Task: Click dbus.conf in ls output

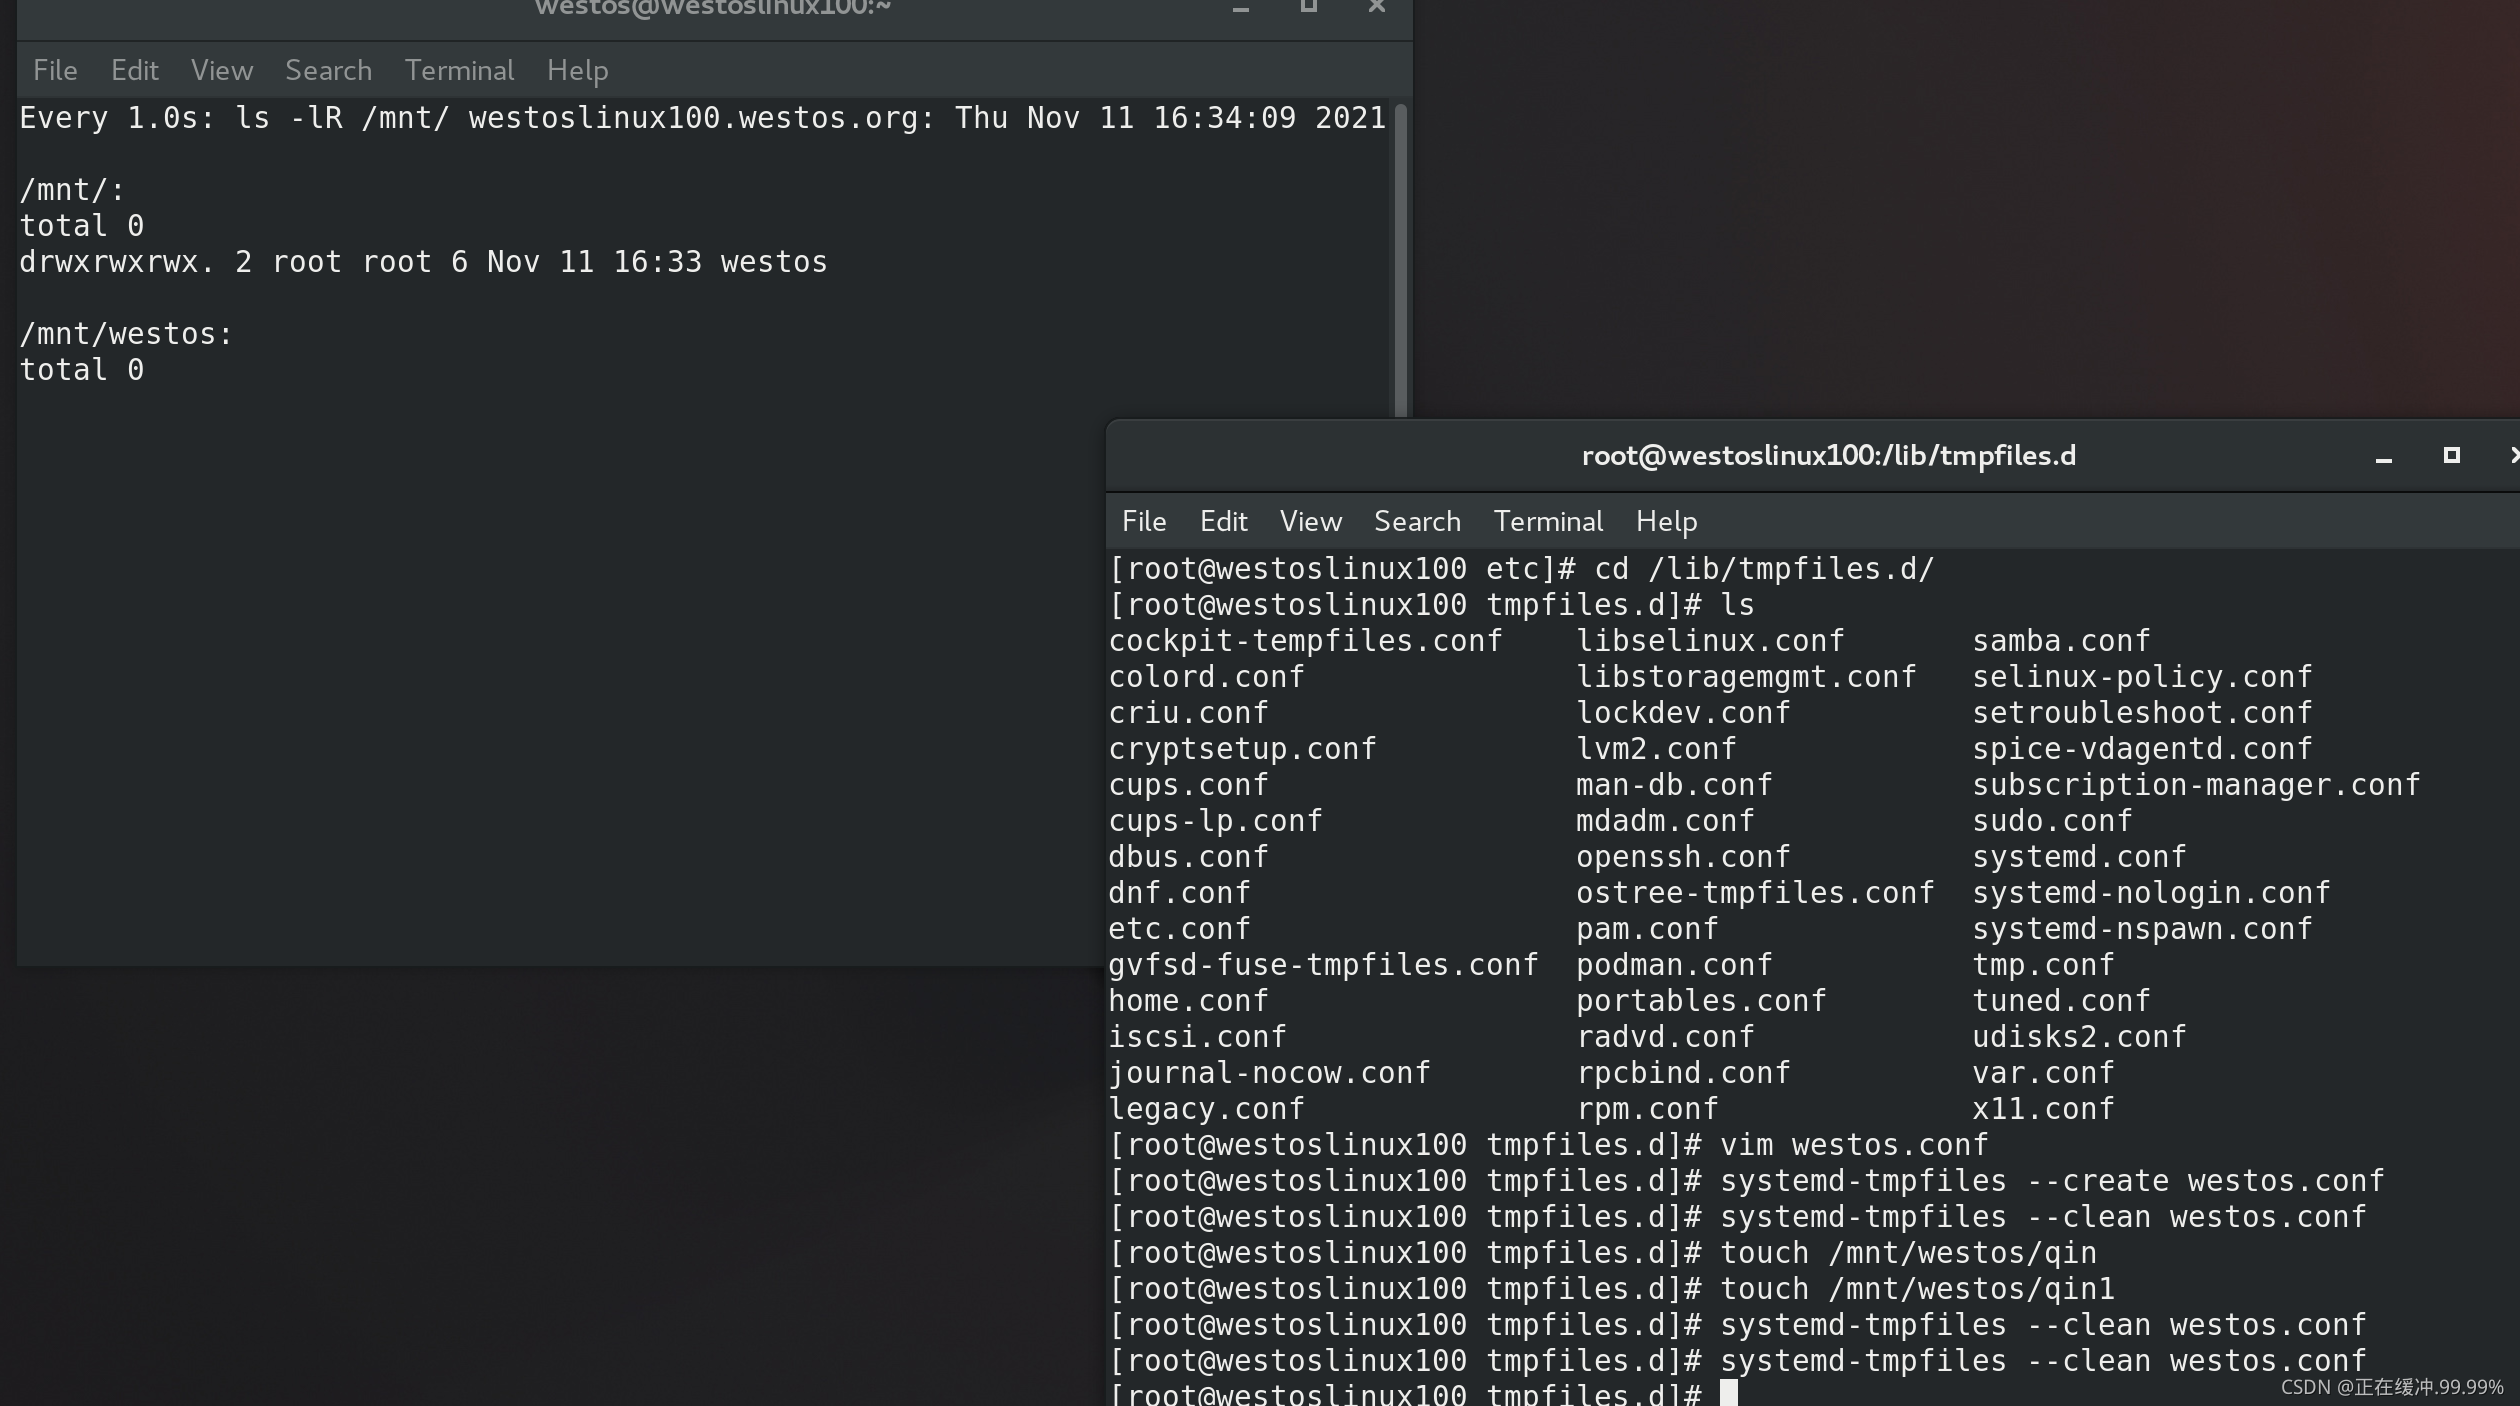Action: [x=1188, y=857]
